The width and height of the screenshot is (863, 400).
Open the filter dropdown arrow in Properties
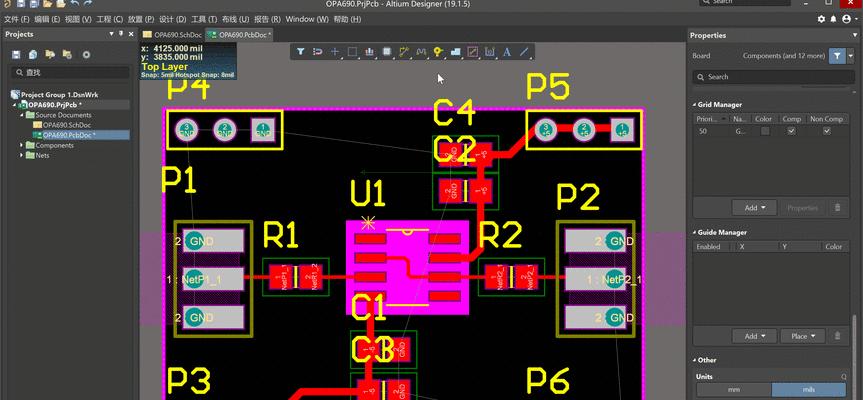(x=851, y=56)
